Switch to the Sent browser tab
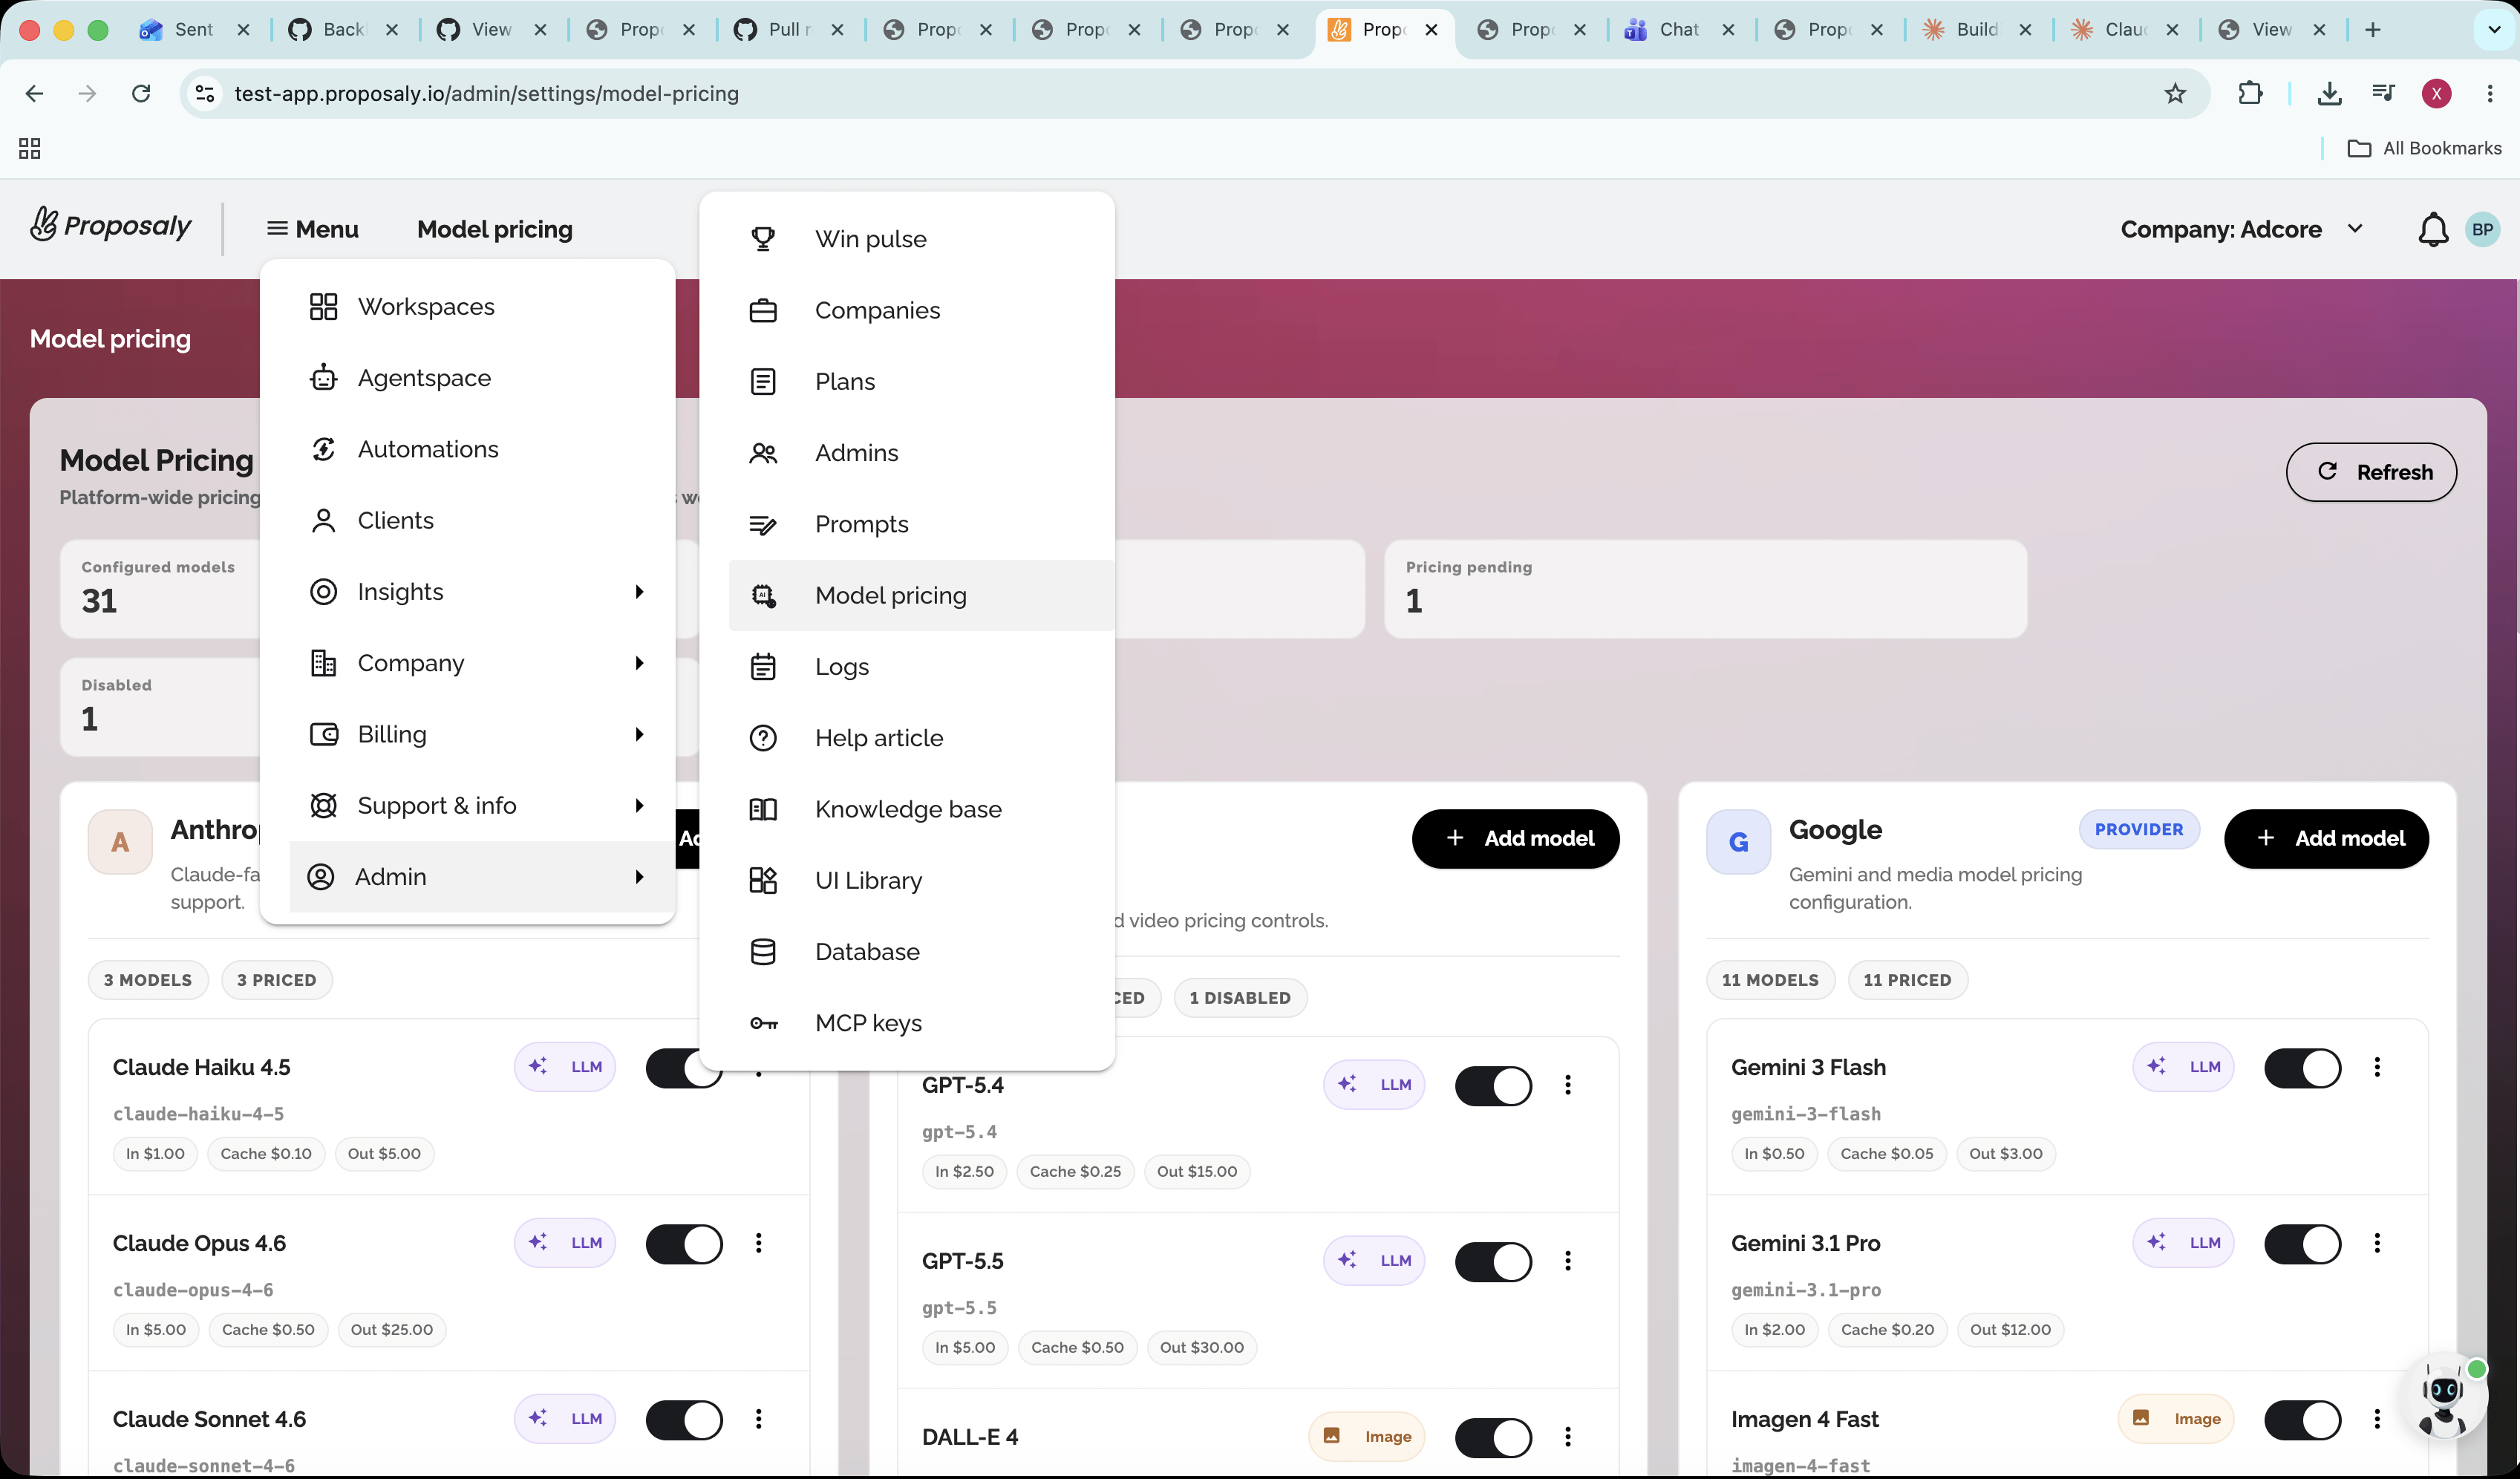The height and width of the screenshot is (1479, 2520). 196,30
